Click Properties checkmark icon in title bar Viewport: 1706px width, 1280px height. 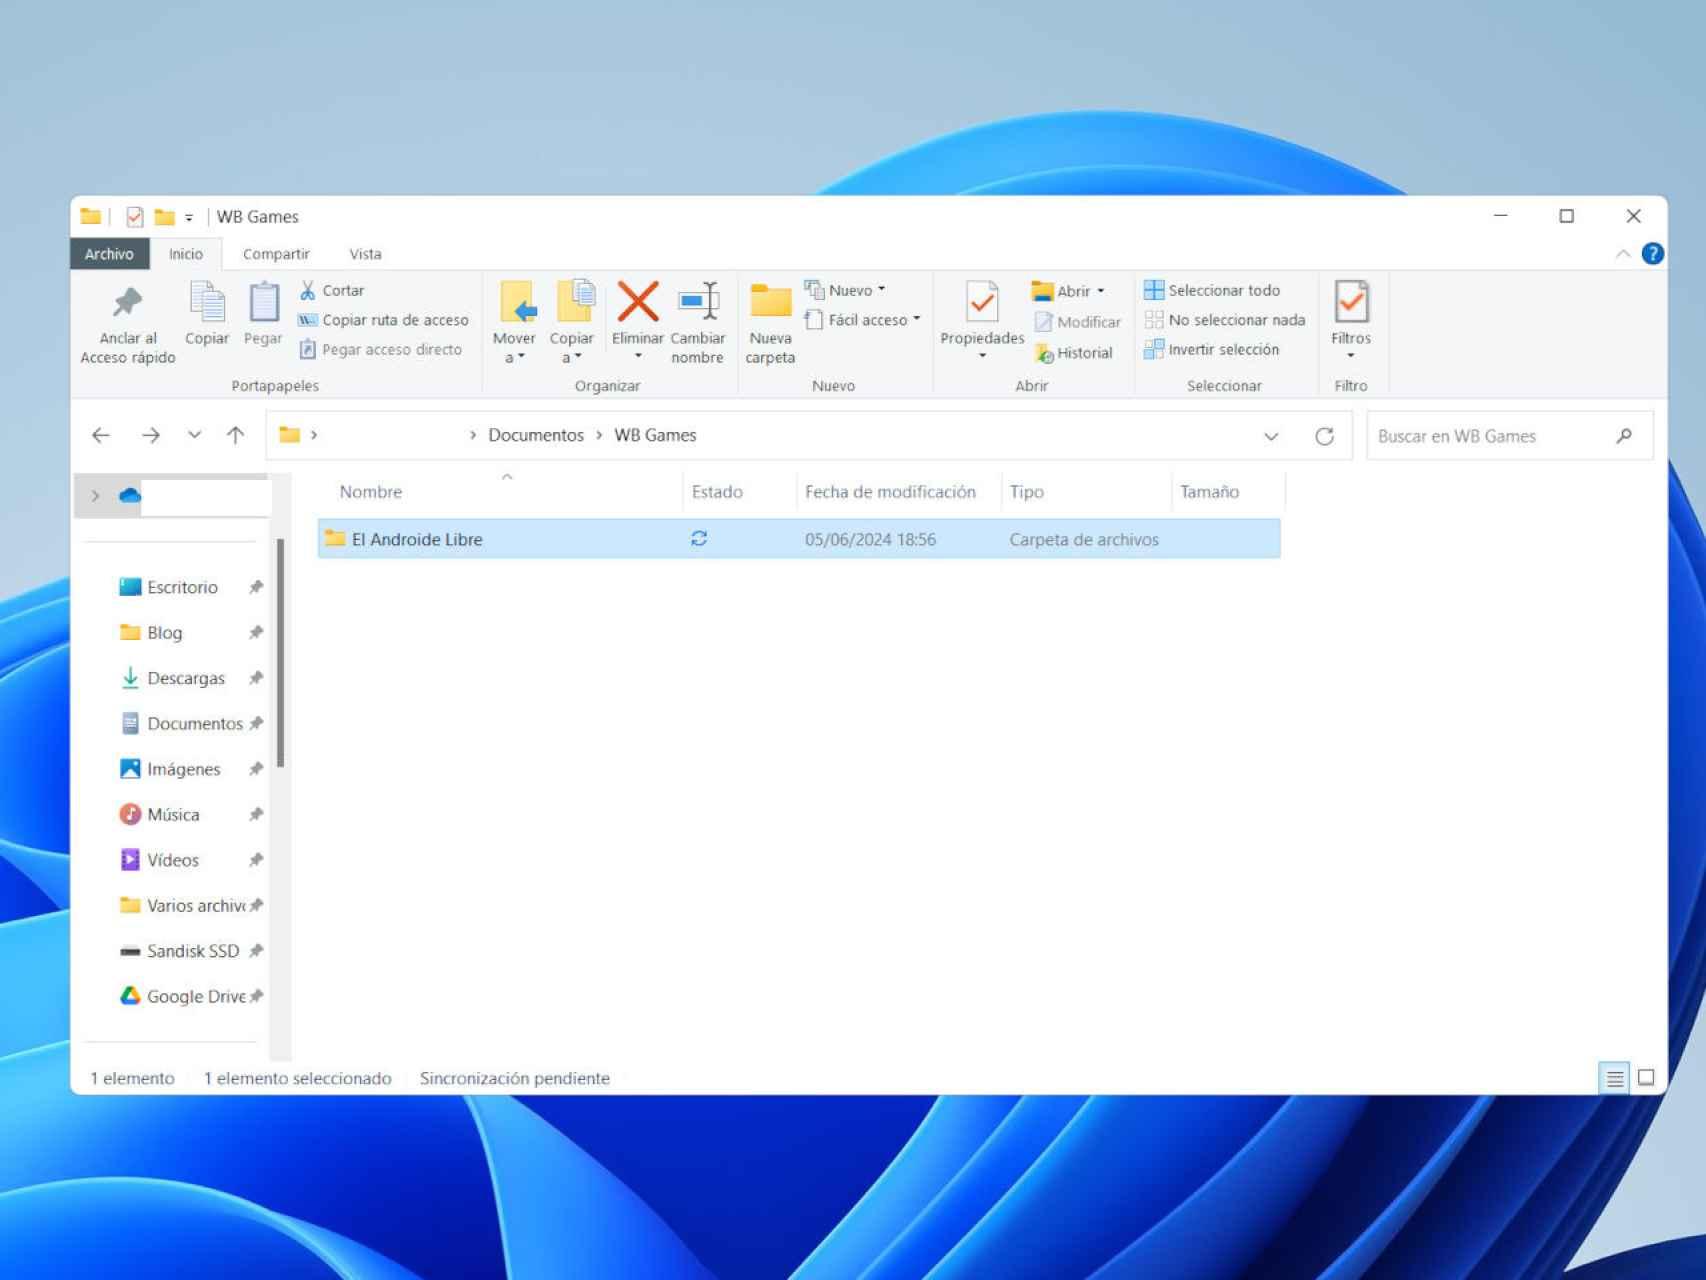tap(134, 217)
